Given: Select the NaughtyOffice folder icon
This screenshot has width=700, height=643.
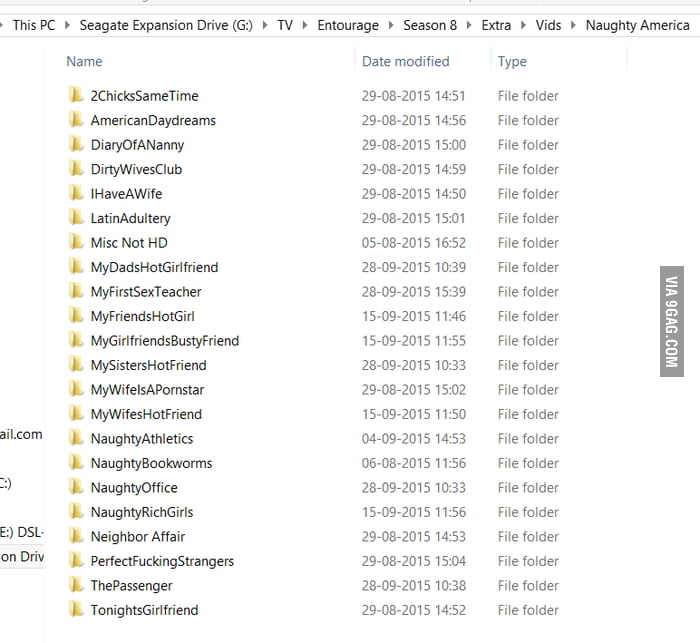Looking at the screenshot, I should point(76,487).
